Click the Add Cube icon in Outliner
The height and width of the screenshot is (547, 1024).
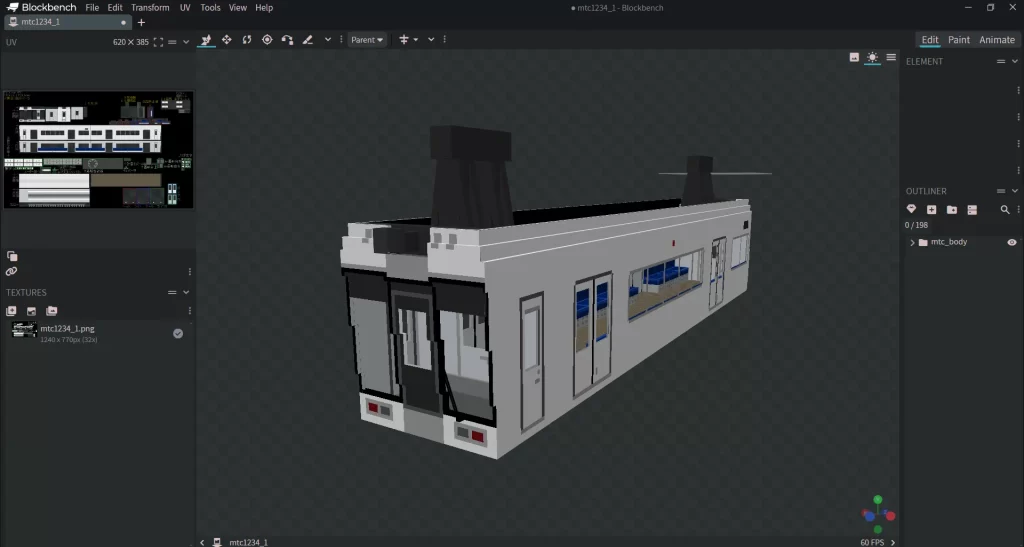coord(931,210)
